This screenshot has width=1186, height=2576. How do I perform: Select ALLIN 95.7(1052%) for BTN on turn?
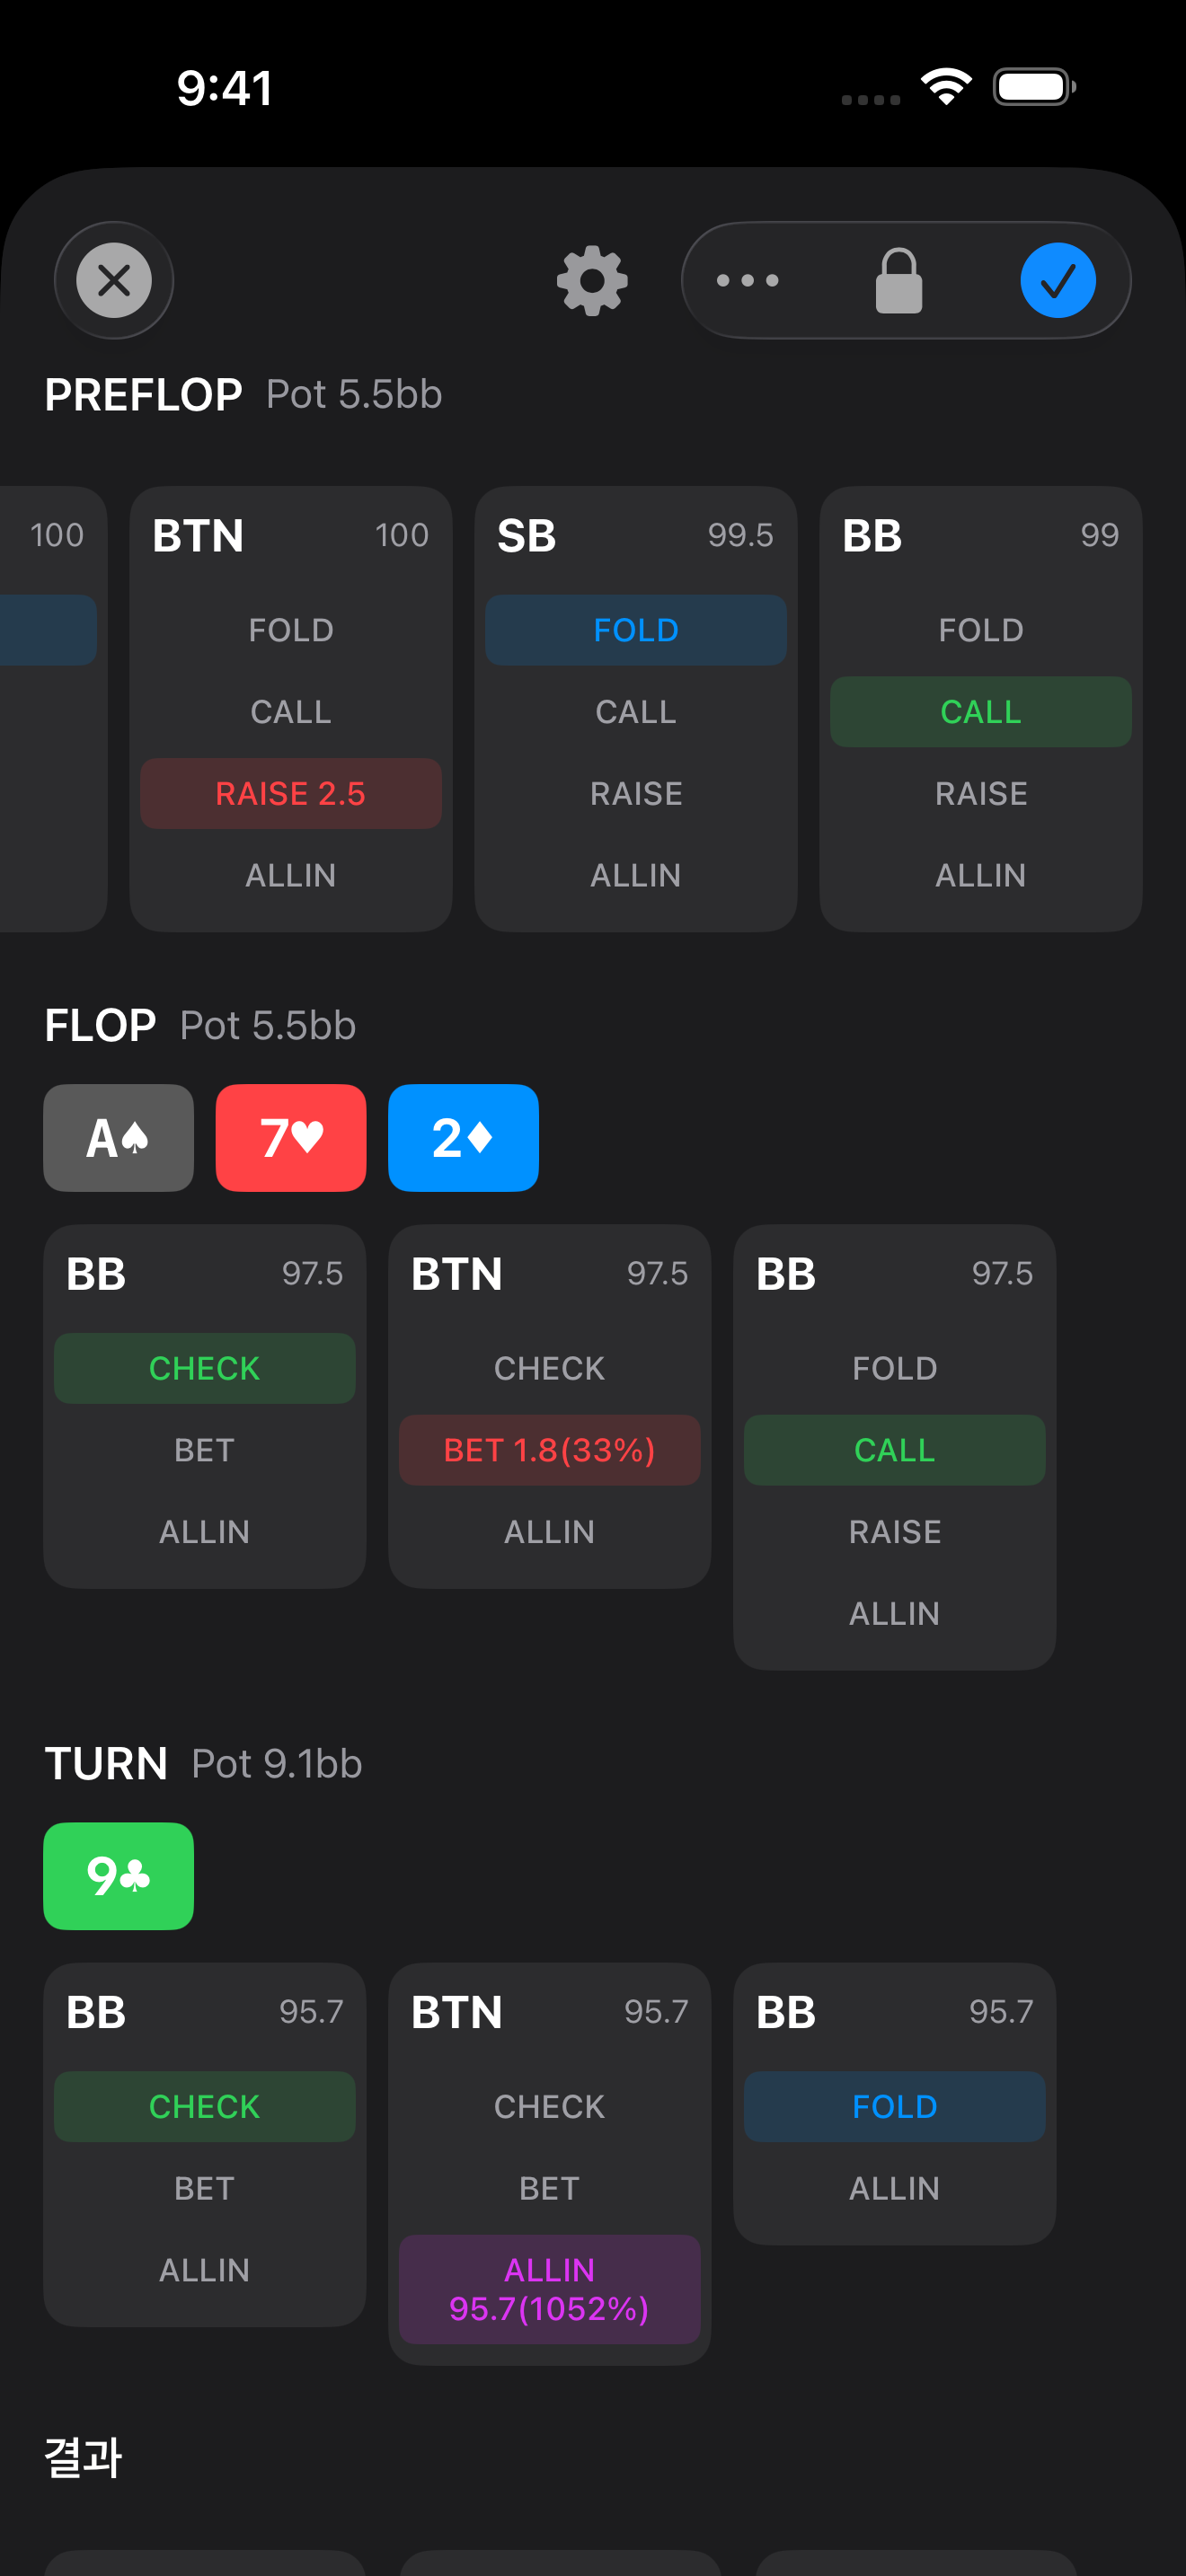550,2290
